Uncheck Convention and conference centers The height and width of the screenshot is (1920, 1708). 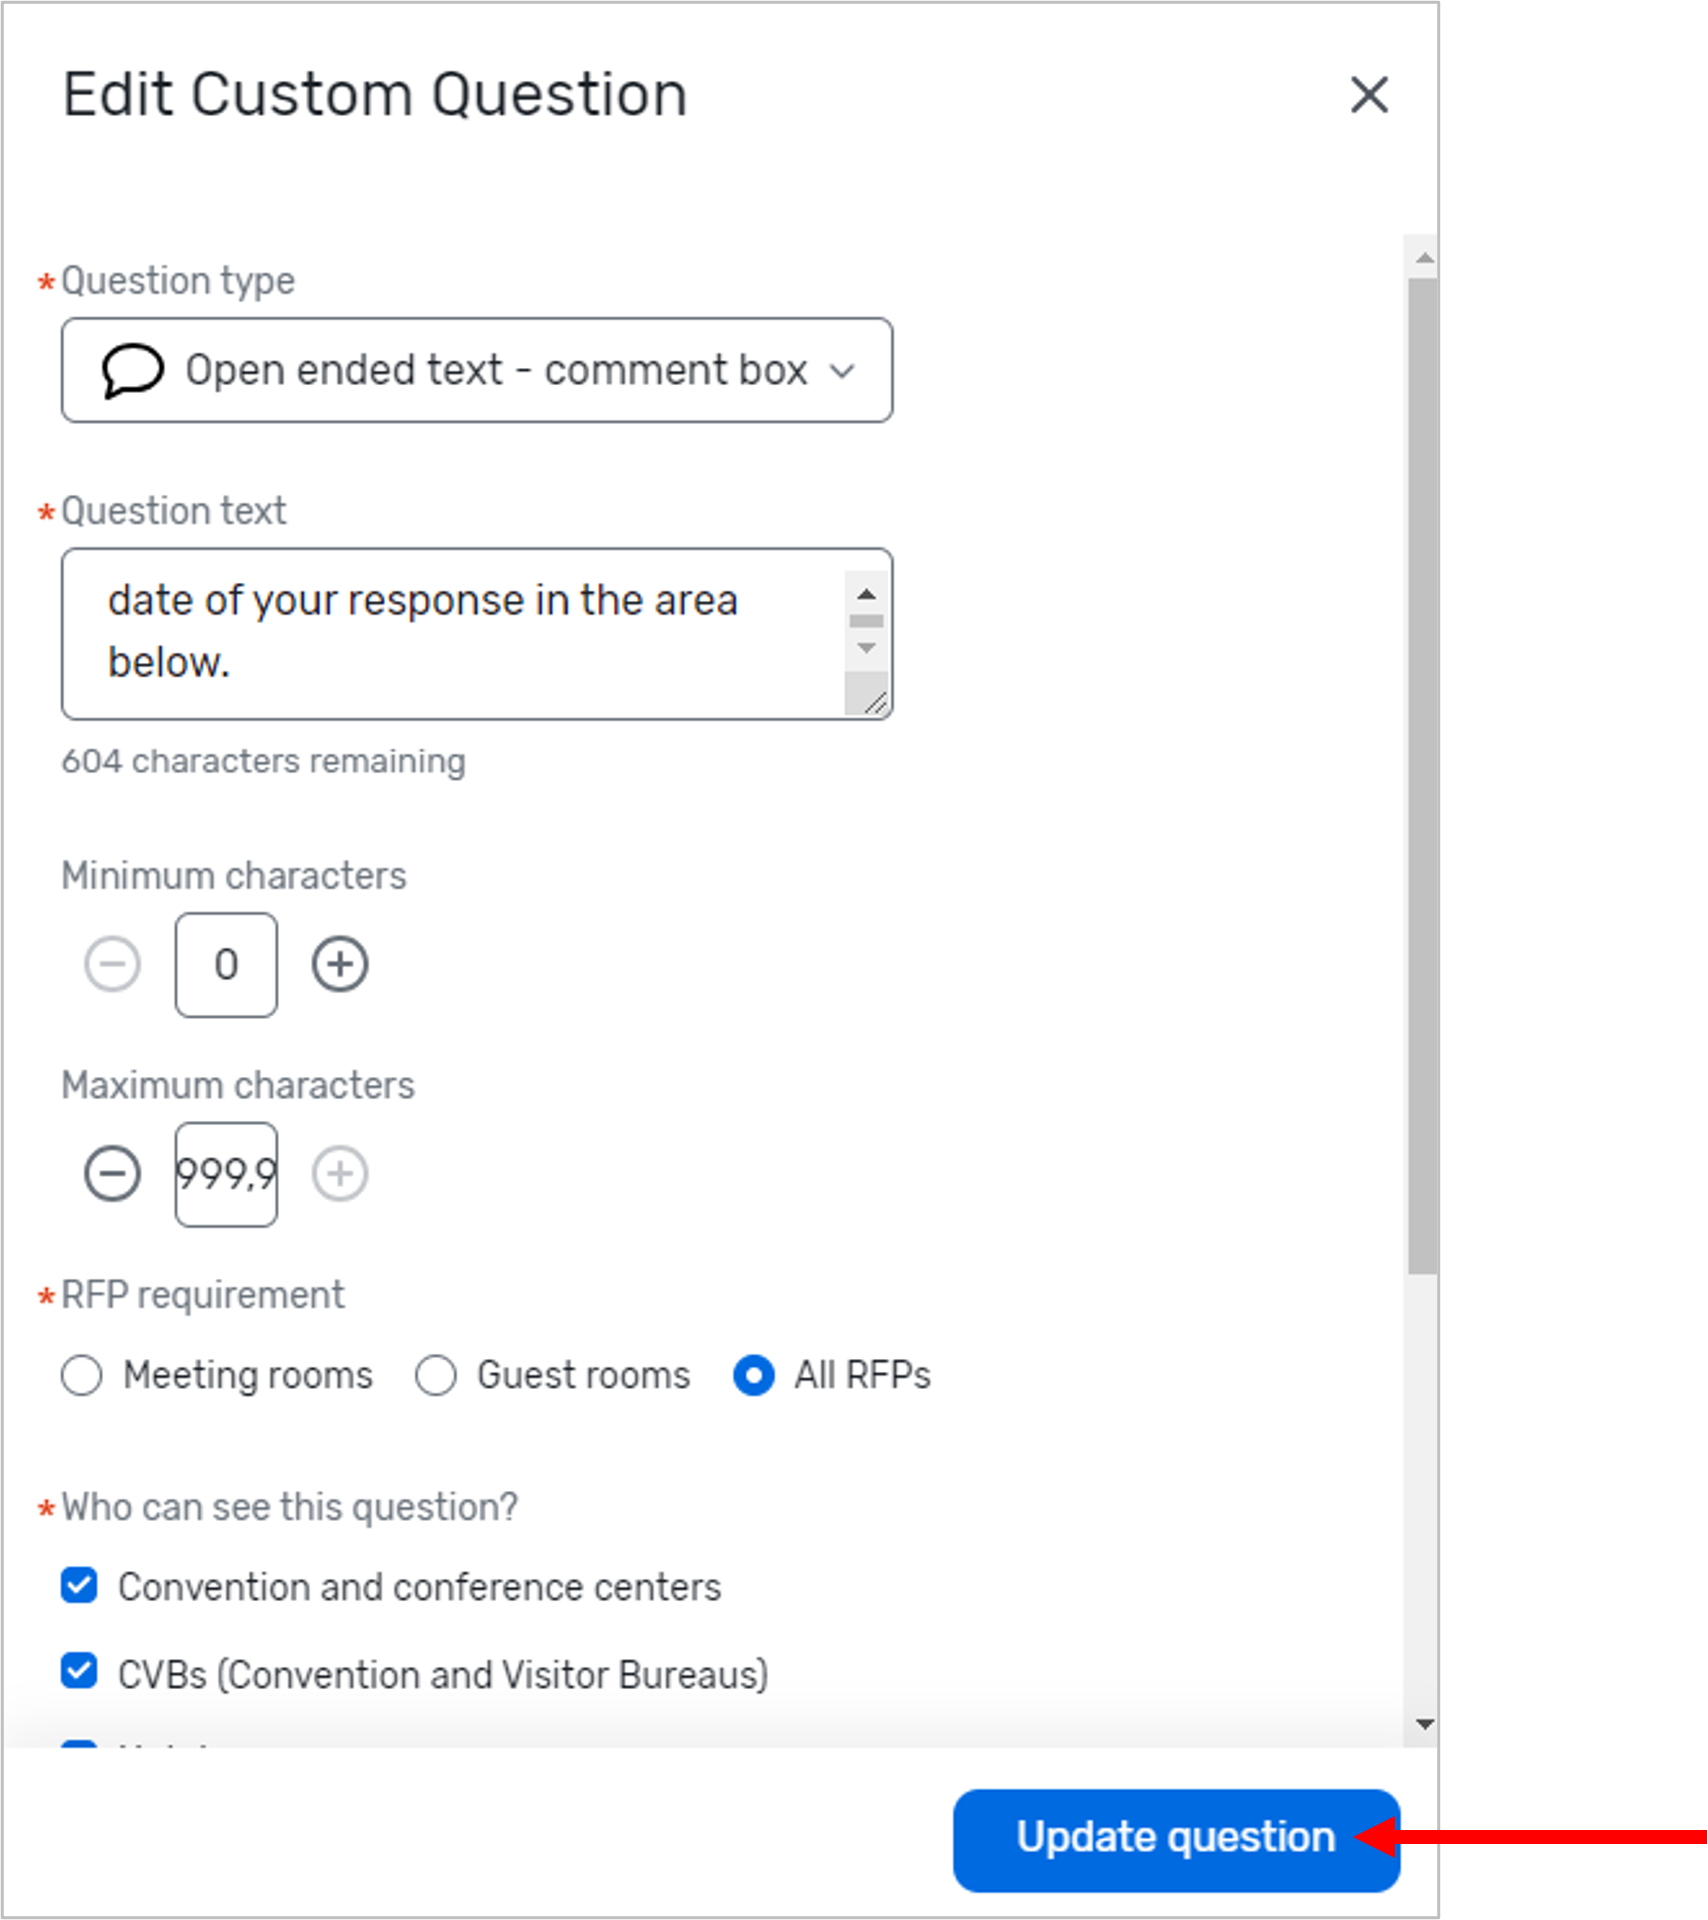coord(78,1586)
